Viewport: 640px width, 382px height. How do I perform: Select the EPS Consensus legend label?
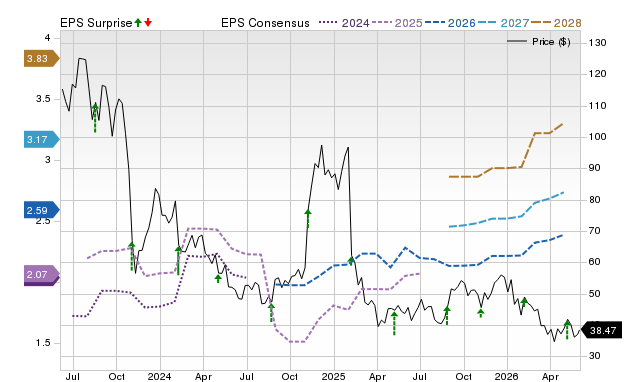click(265, 23)
